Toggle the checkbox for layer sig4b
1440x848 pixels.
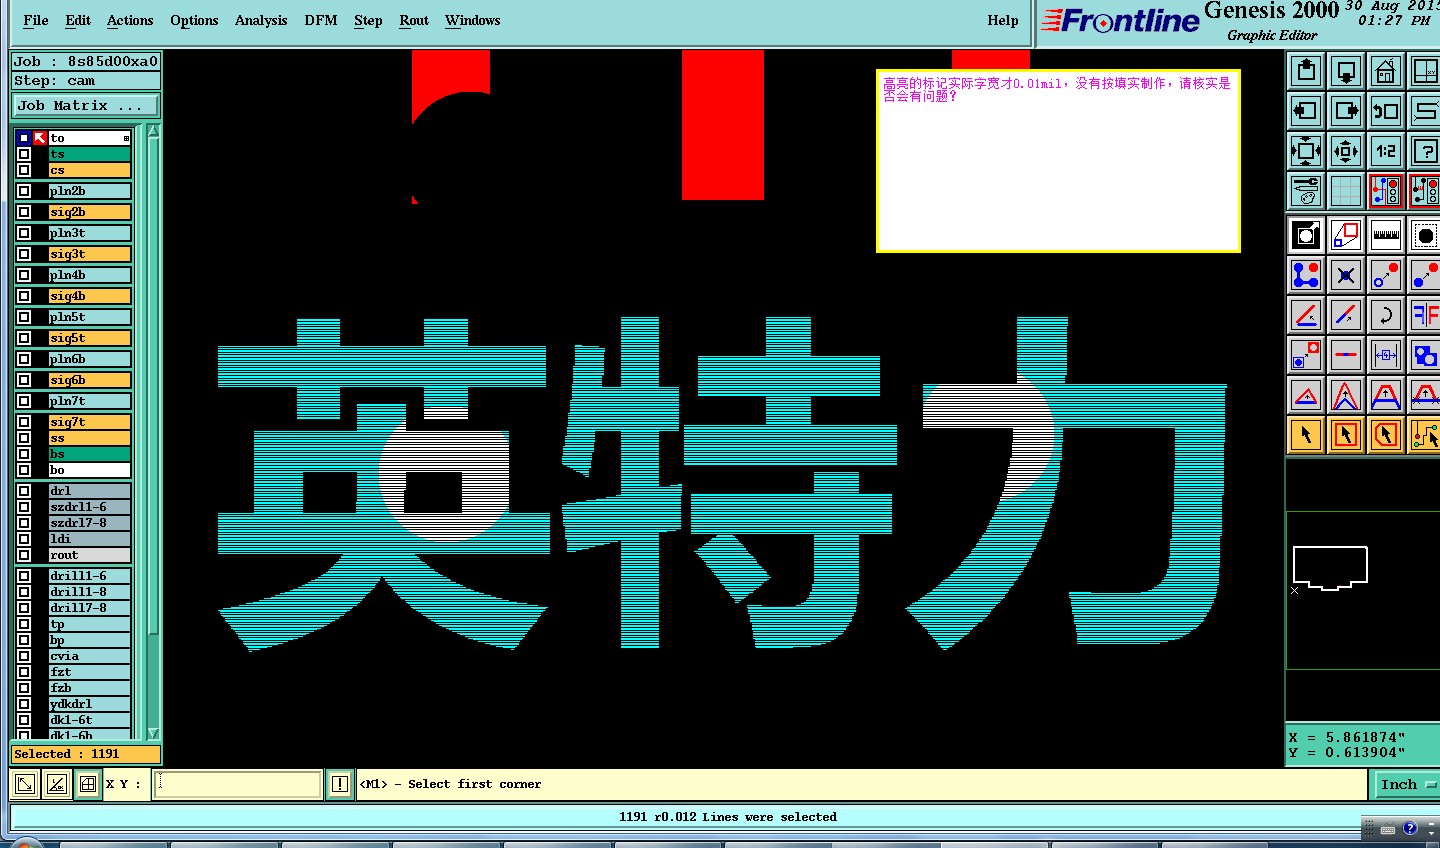pyautogui.click(x=24, y=296)
